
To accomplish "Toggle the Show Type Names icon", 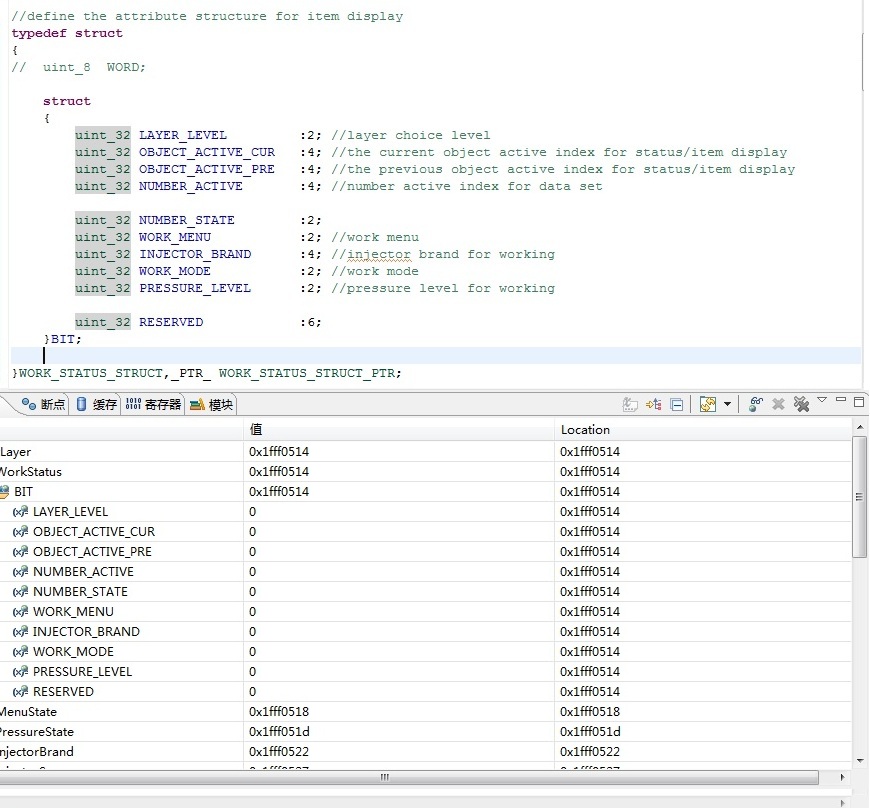I will tap(630, 404).
